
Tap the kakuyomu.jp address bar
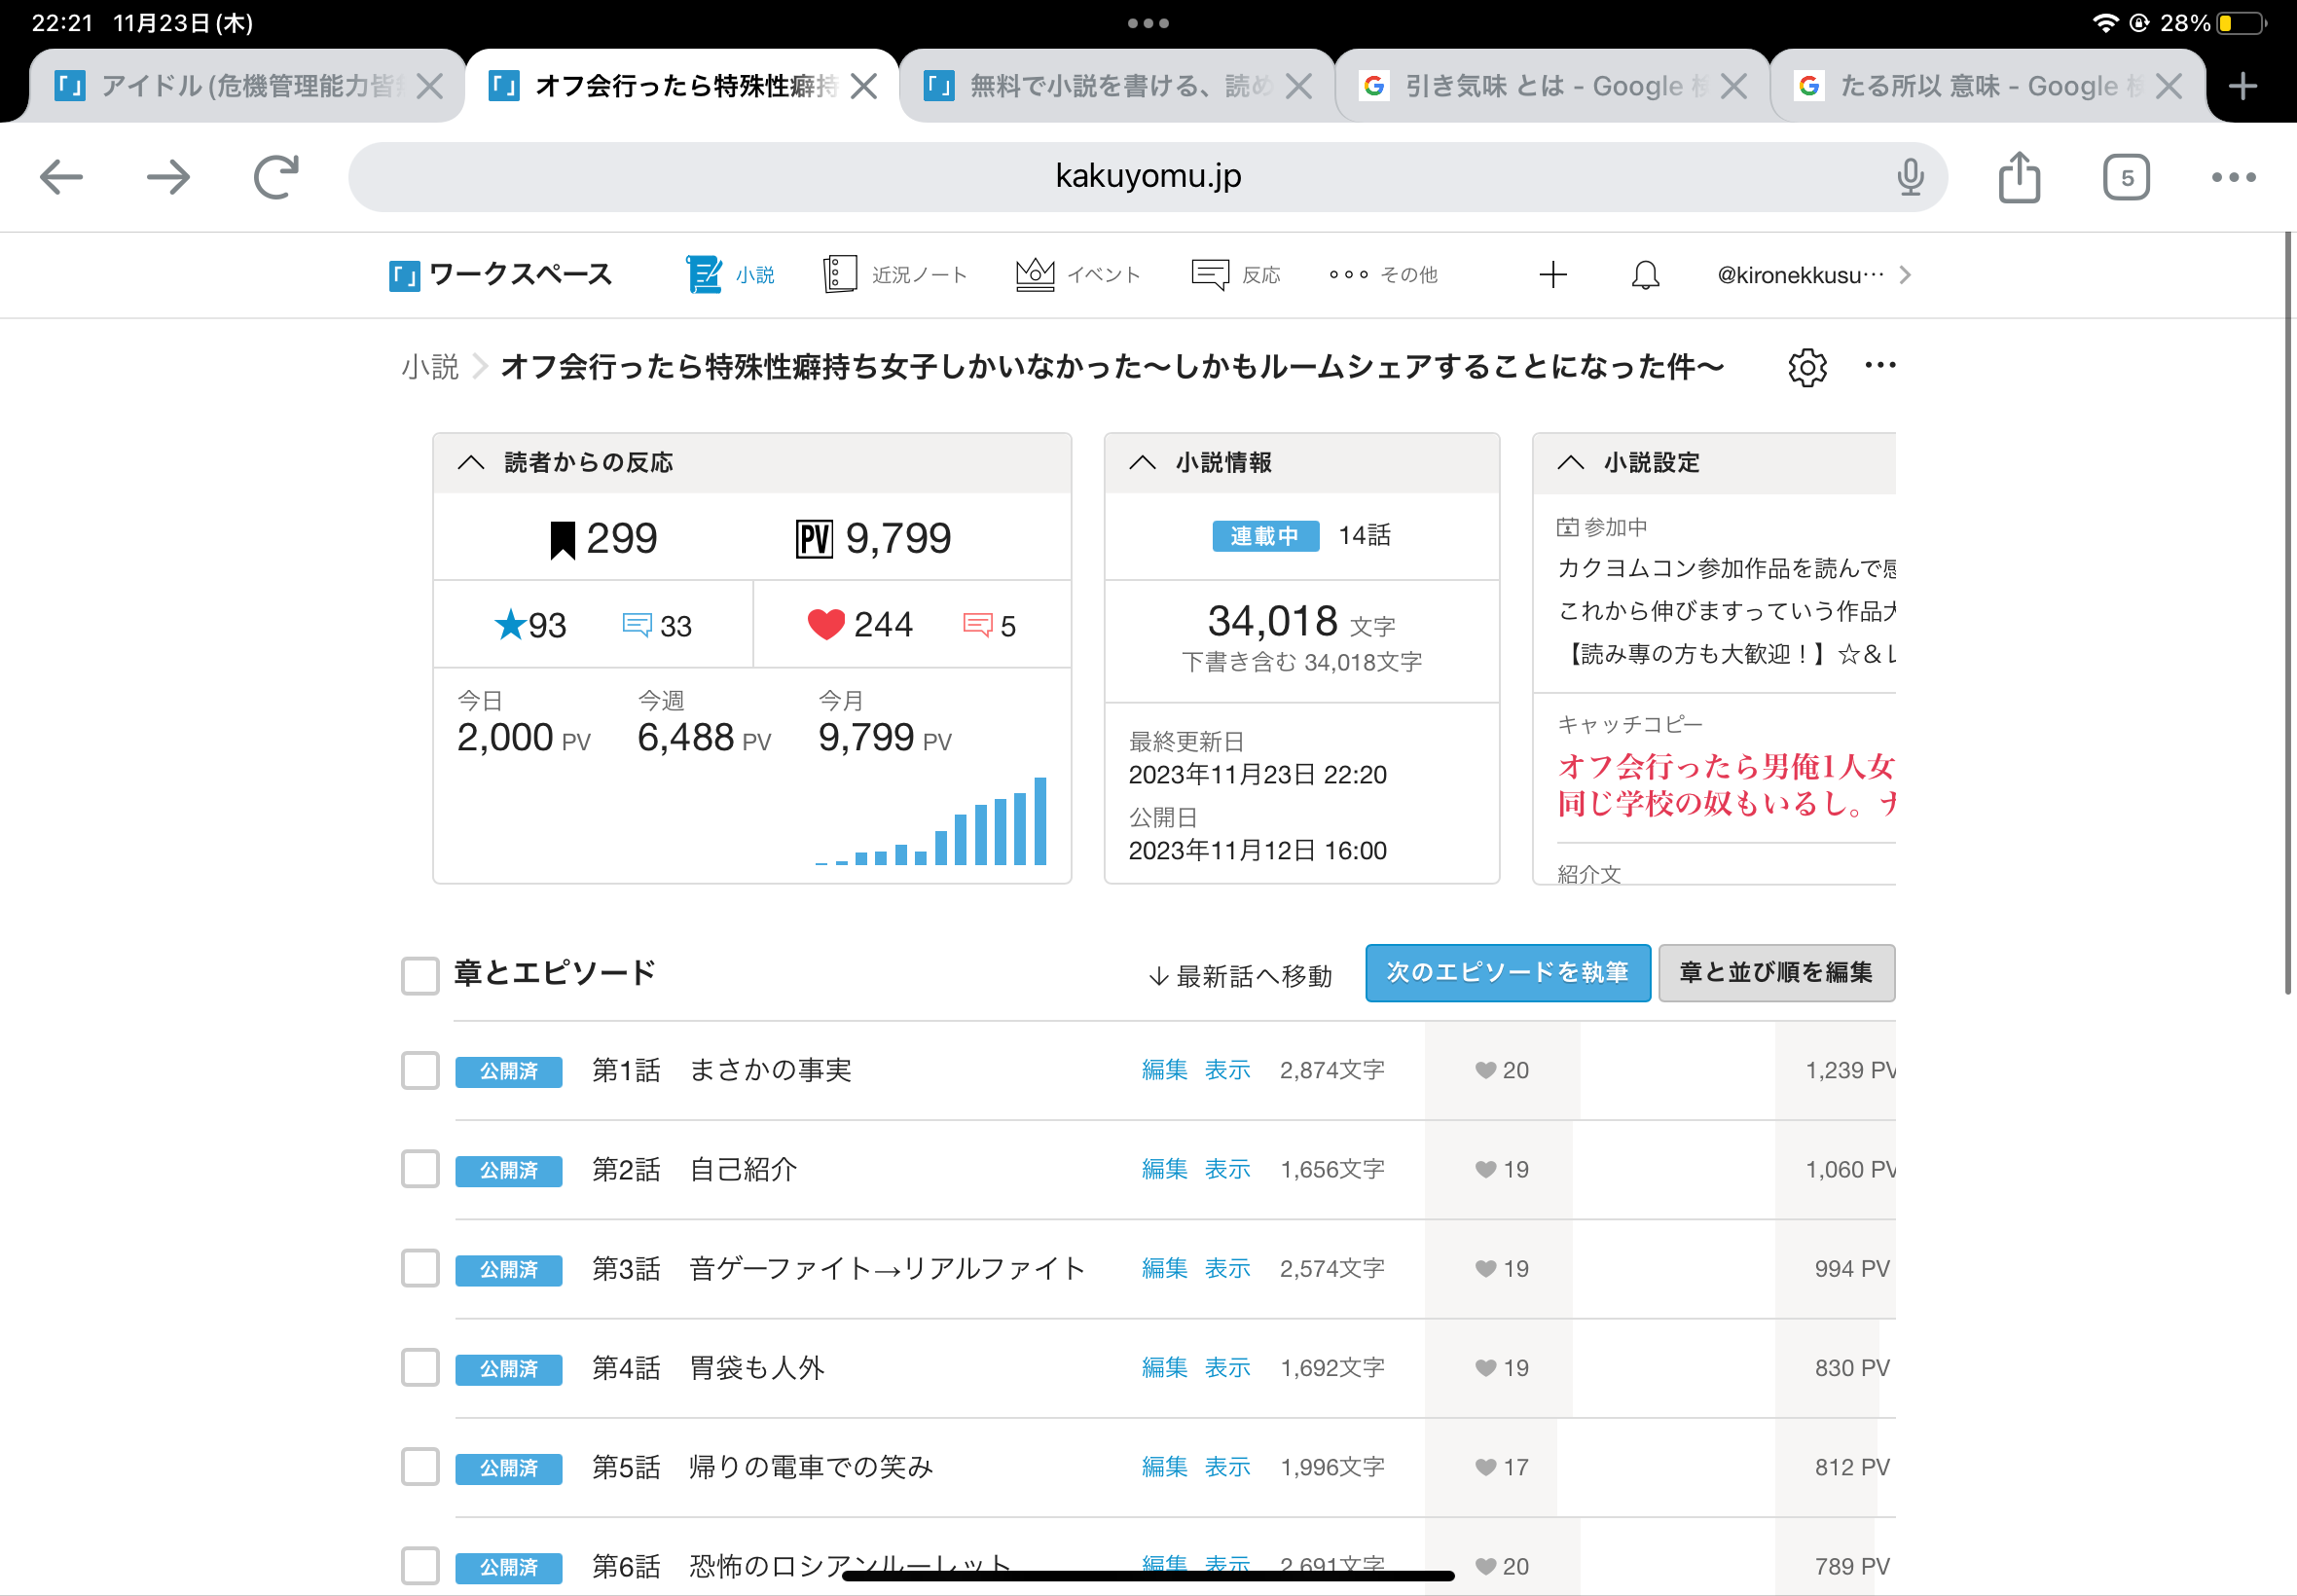(x=1147, y=177)
